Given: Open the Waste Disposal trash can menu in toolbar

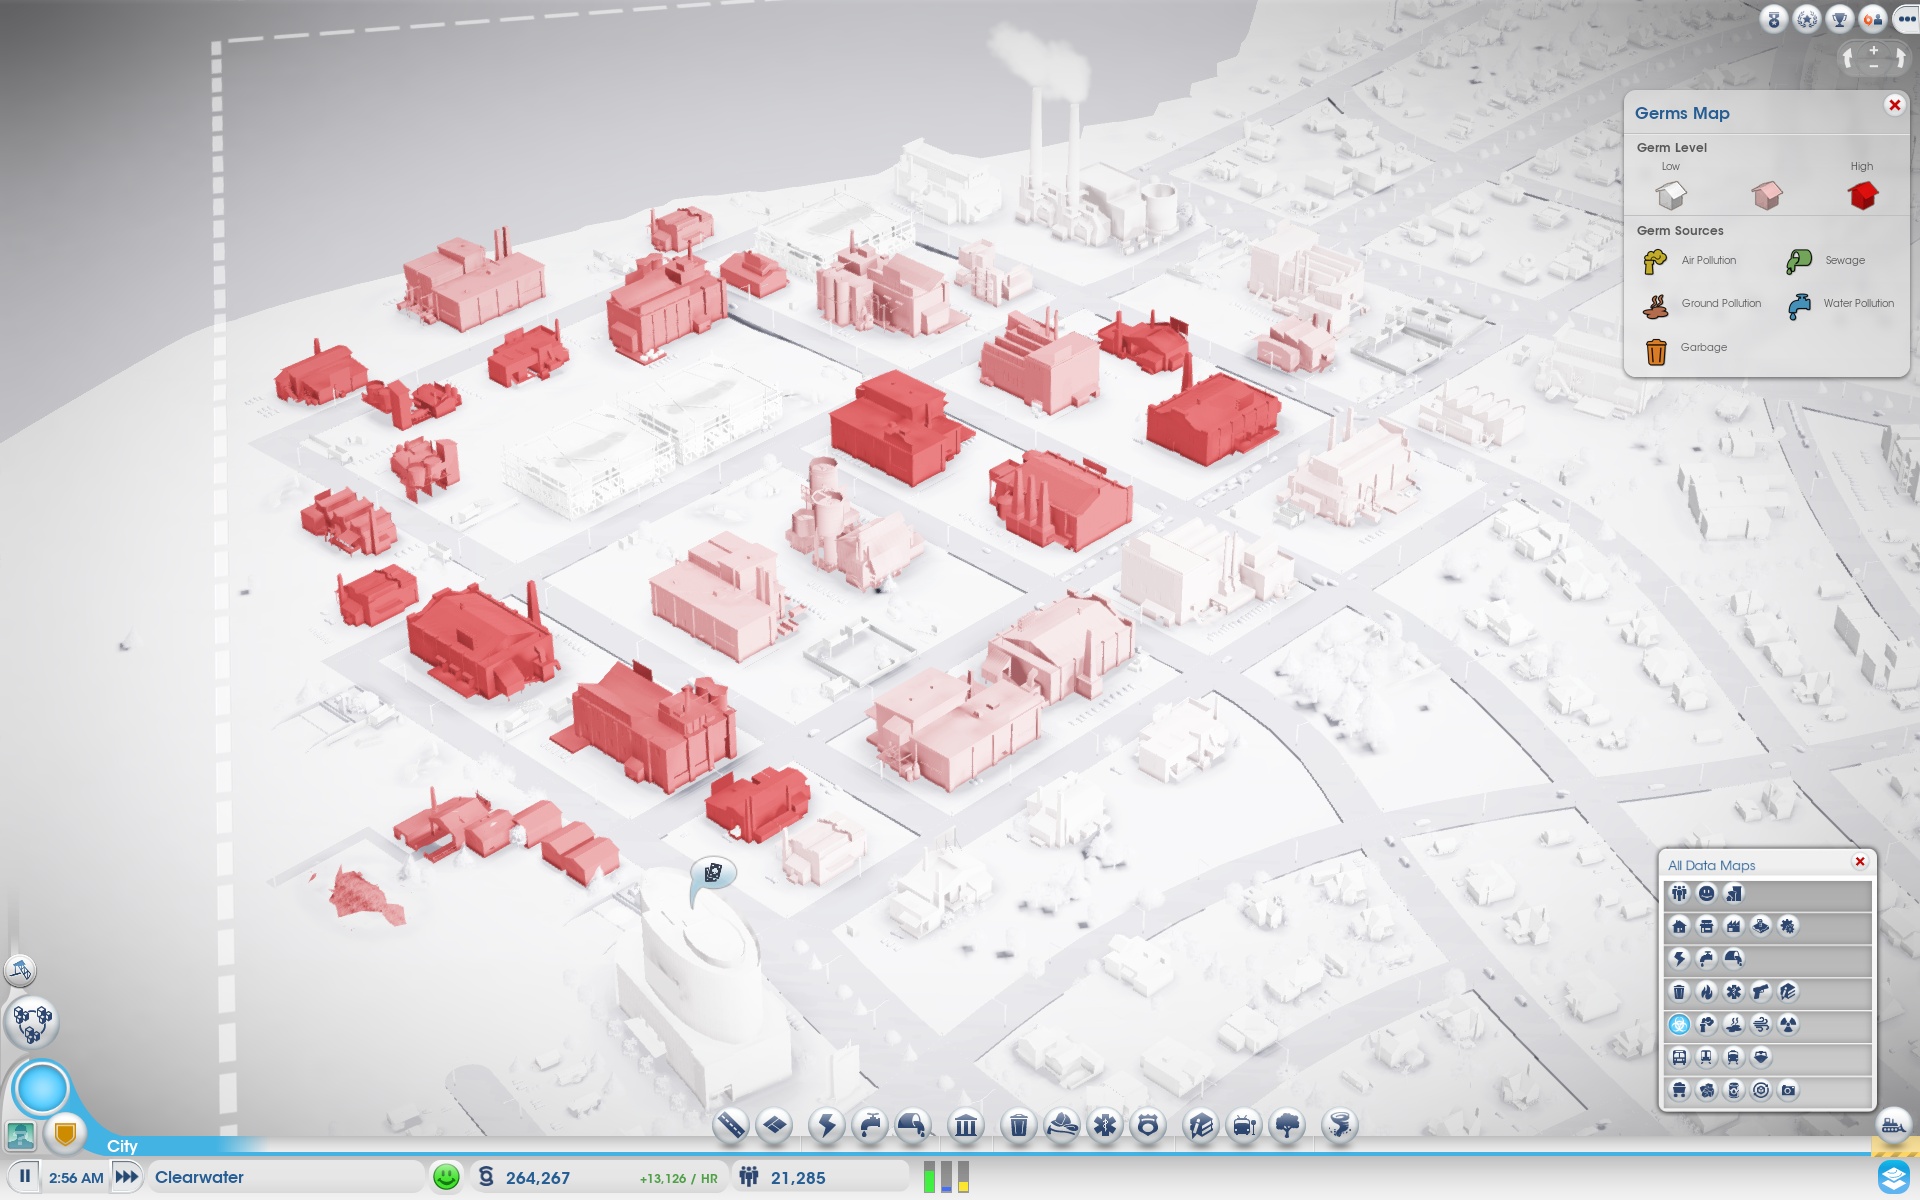Looking at the screenshot, I should (x=1018, y=1126).
